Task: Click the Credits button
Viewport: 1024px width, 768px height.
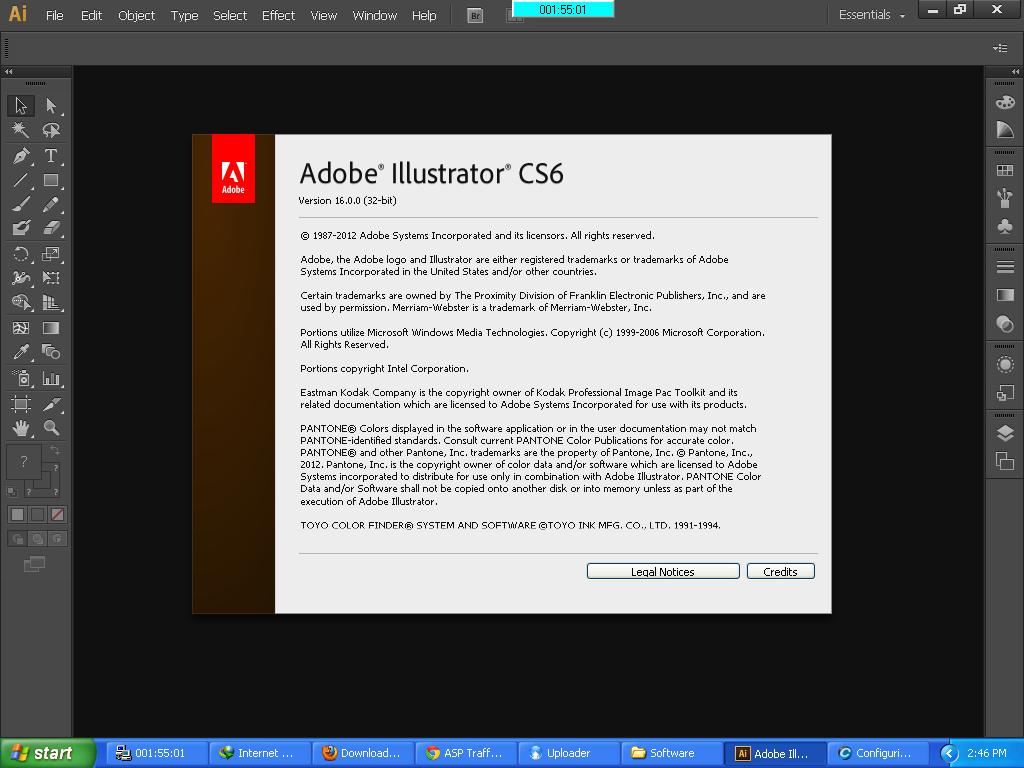Action: 780,571
